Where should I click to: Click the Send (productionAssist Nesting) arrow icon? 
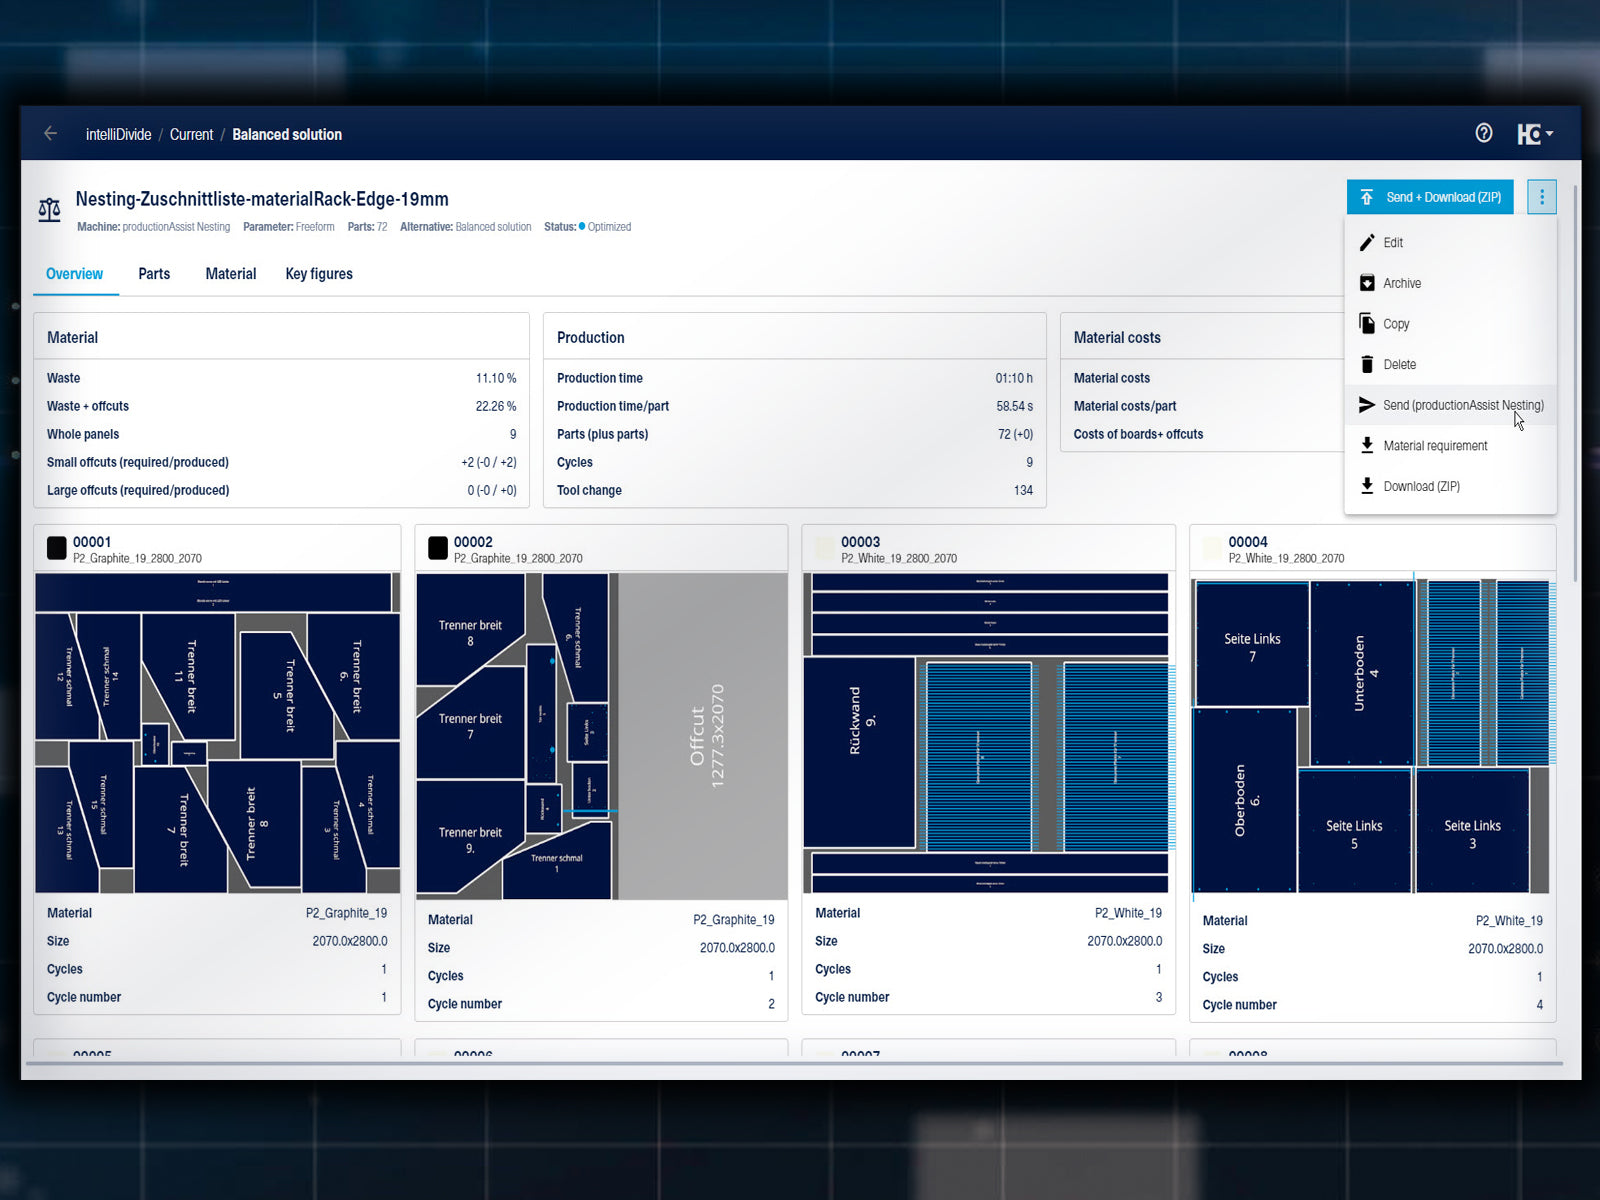1367,405
